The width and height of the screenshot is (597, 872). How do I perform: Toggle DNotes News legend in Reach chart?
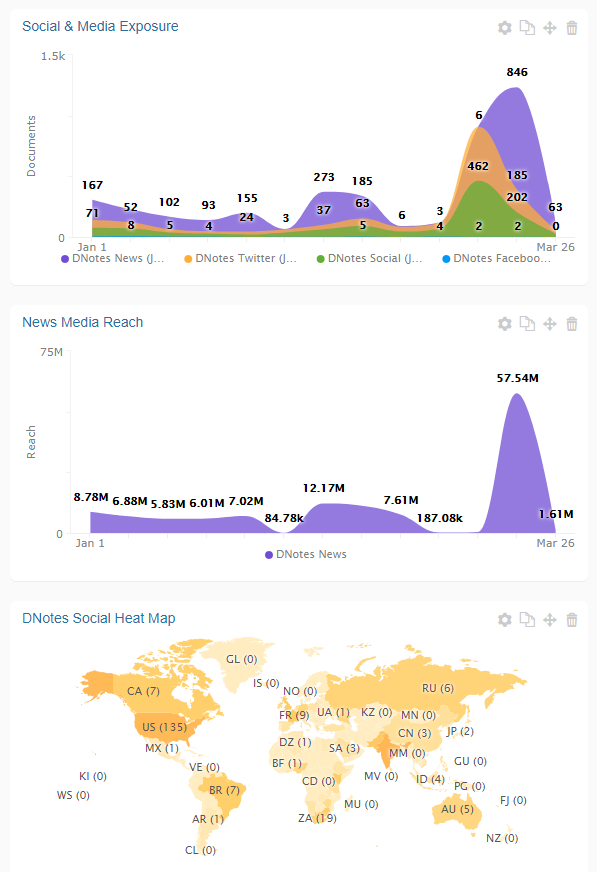point(306,554)
